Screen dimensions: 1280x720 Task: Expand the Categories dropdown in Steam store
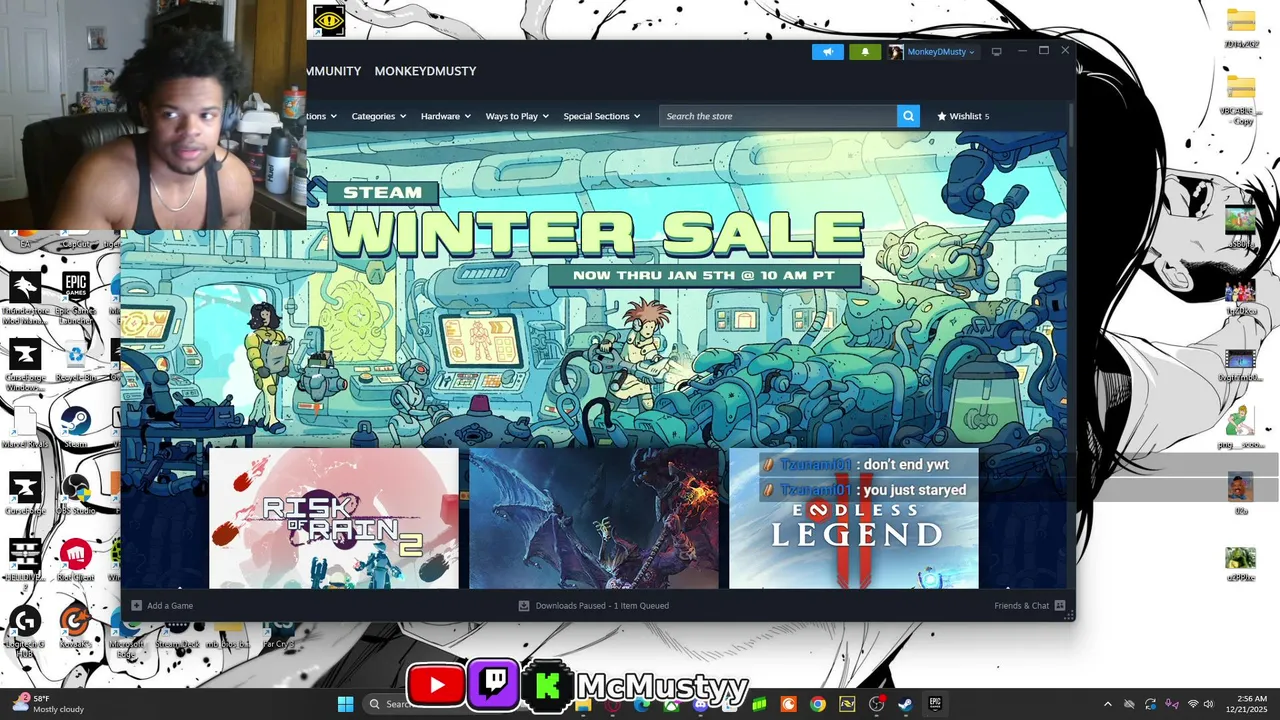379,116
